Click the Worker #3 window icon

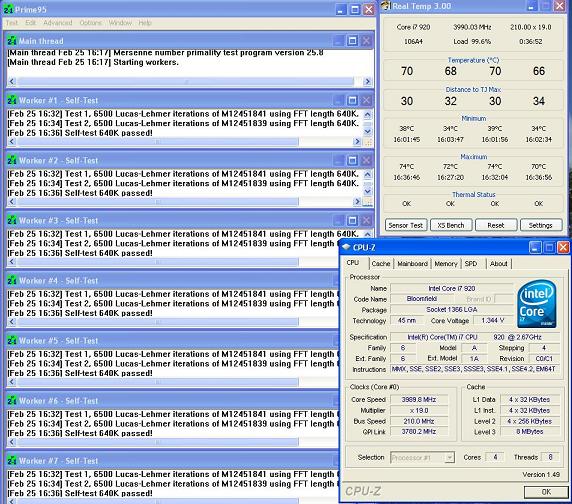(x=12, y=221)
